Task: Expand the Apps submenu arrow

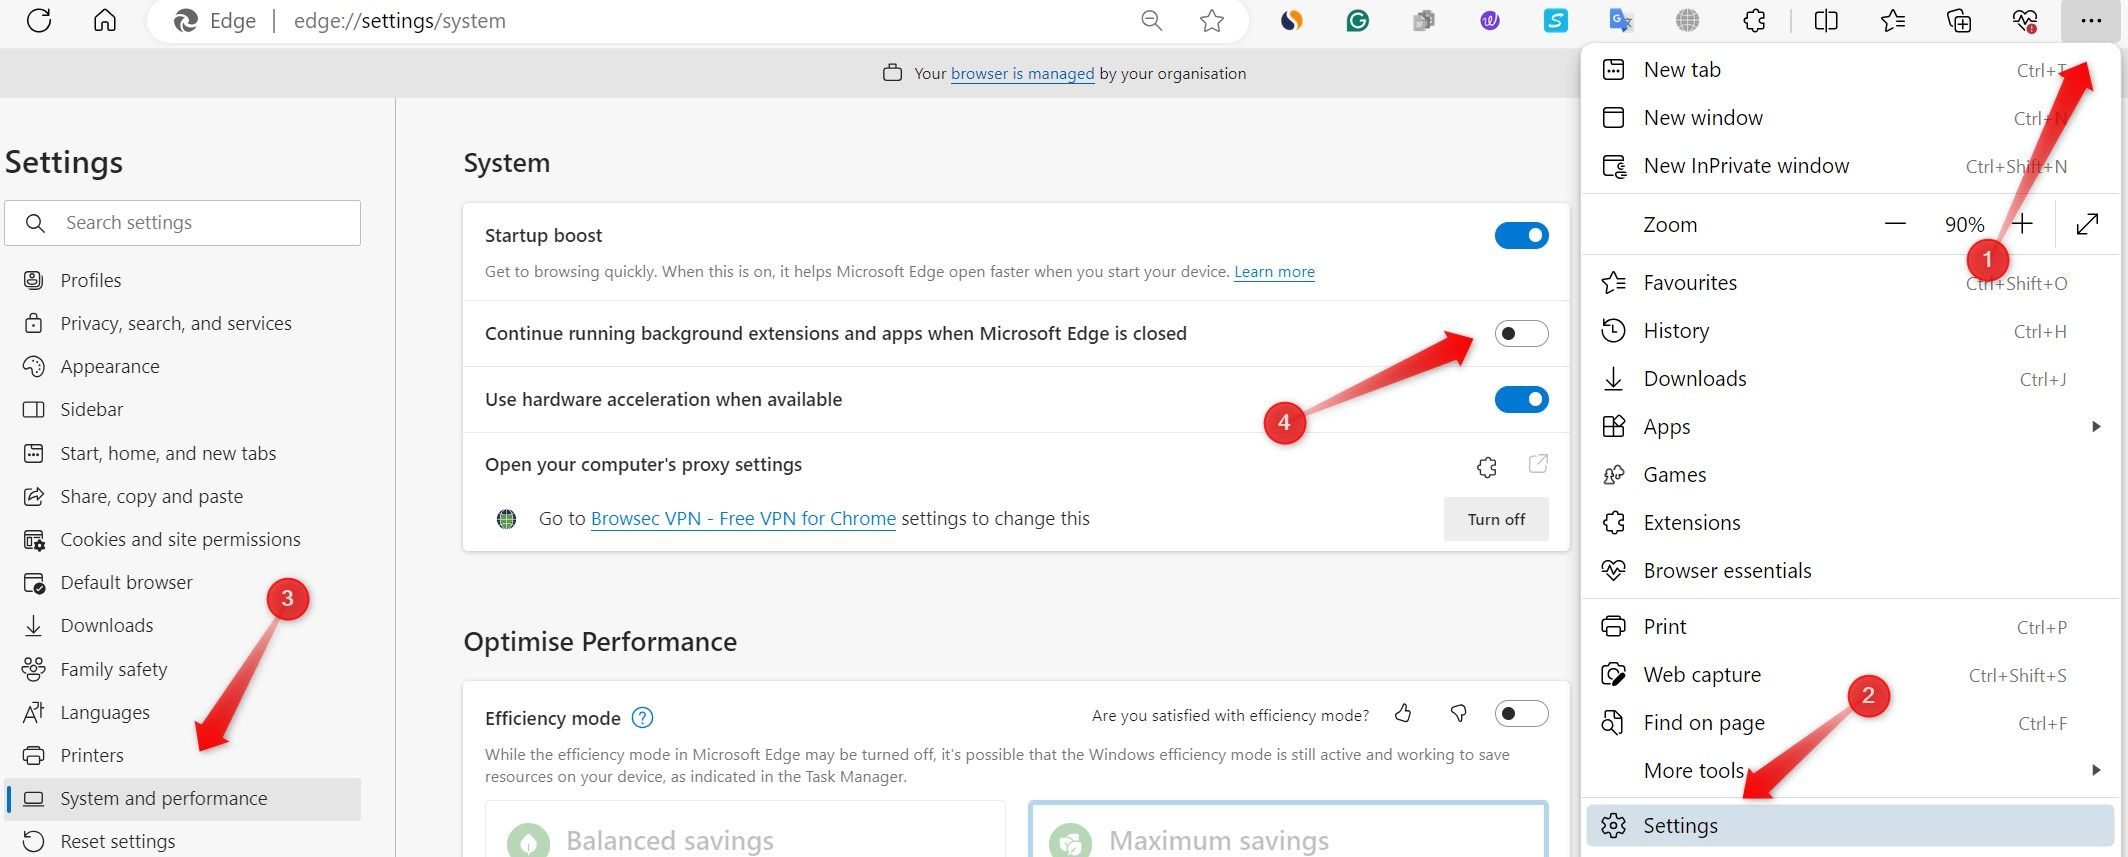Action: (2096, 427)
